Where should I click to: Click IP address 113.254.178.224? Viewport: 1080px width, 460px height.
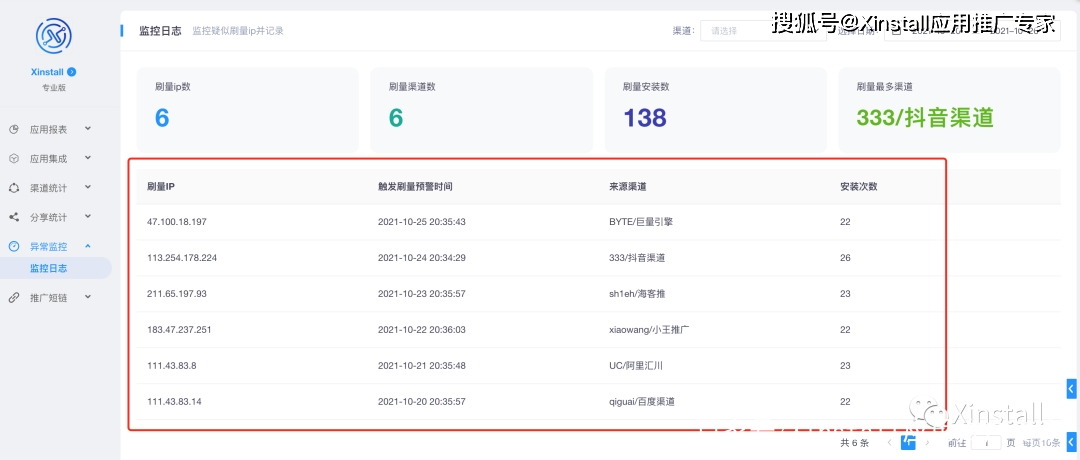[x=183, y=258]
